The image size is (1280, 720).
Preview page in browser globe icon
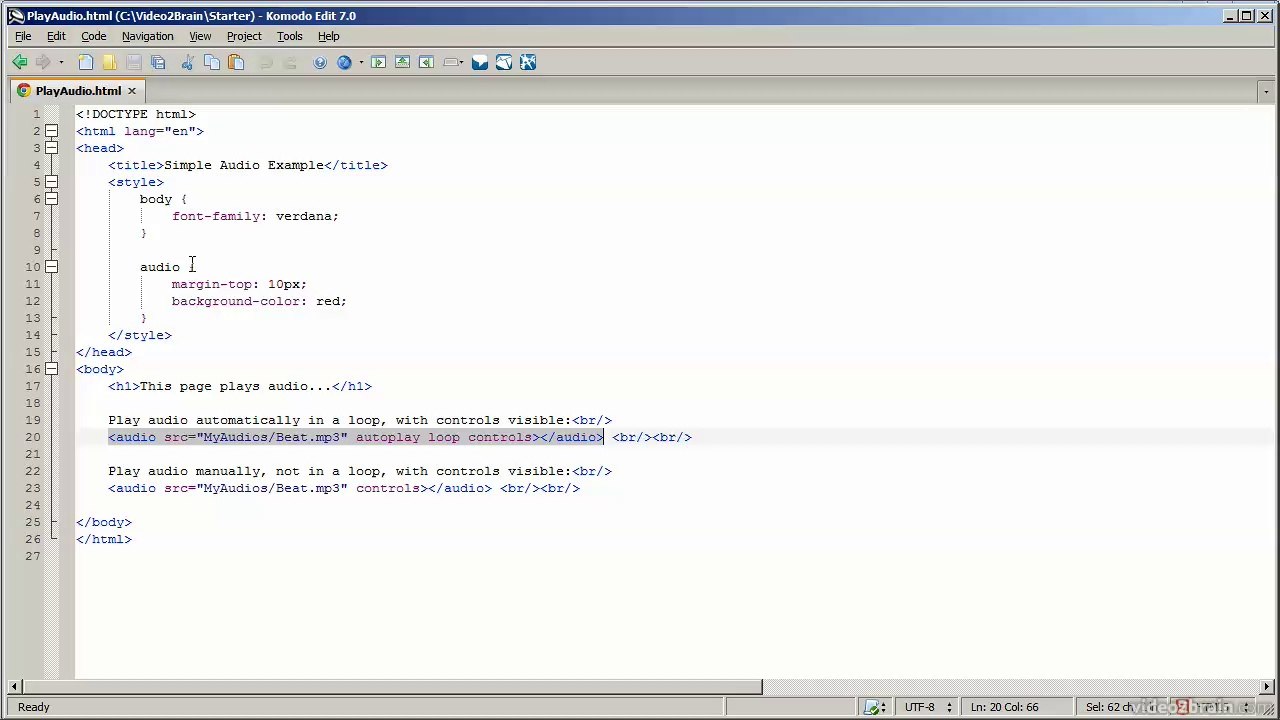[344, 63]
